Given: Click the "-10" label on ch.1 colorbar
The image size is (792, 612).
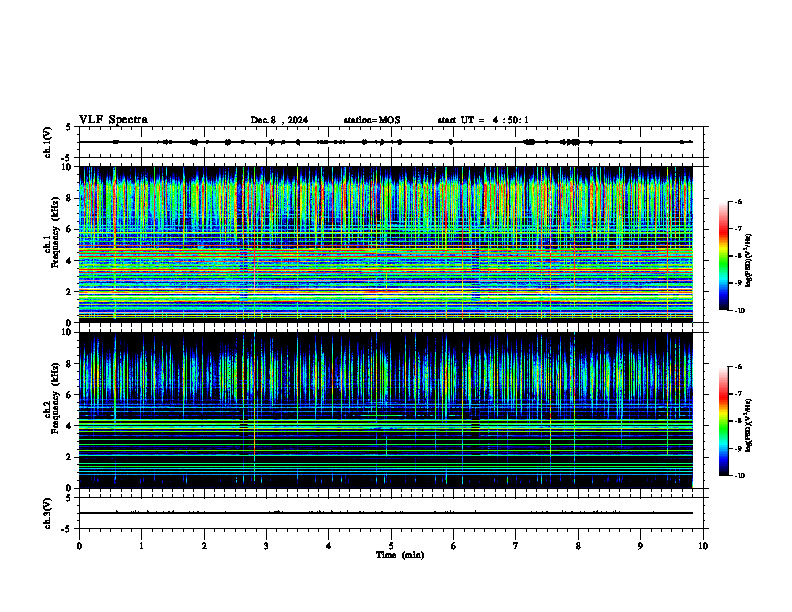Looking at the screenshot, I should pos(740,310).
